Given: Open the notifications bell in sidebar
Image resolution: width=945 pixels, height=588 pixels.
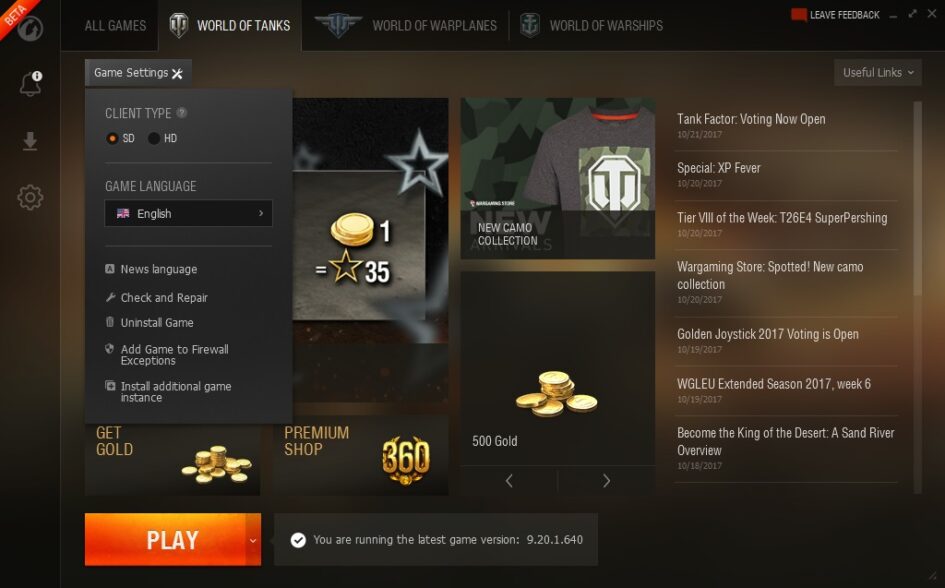Looking at the screenshot, I should coord(30,84).
